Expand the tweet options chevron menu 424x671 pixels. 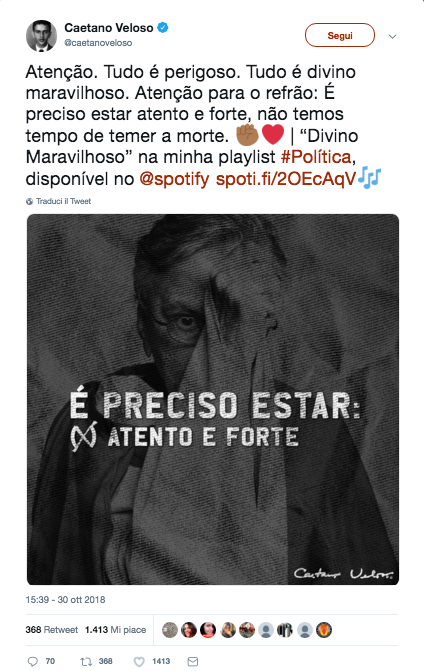[x=392, y=36]
